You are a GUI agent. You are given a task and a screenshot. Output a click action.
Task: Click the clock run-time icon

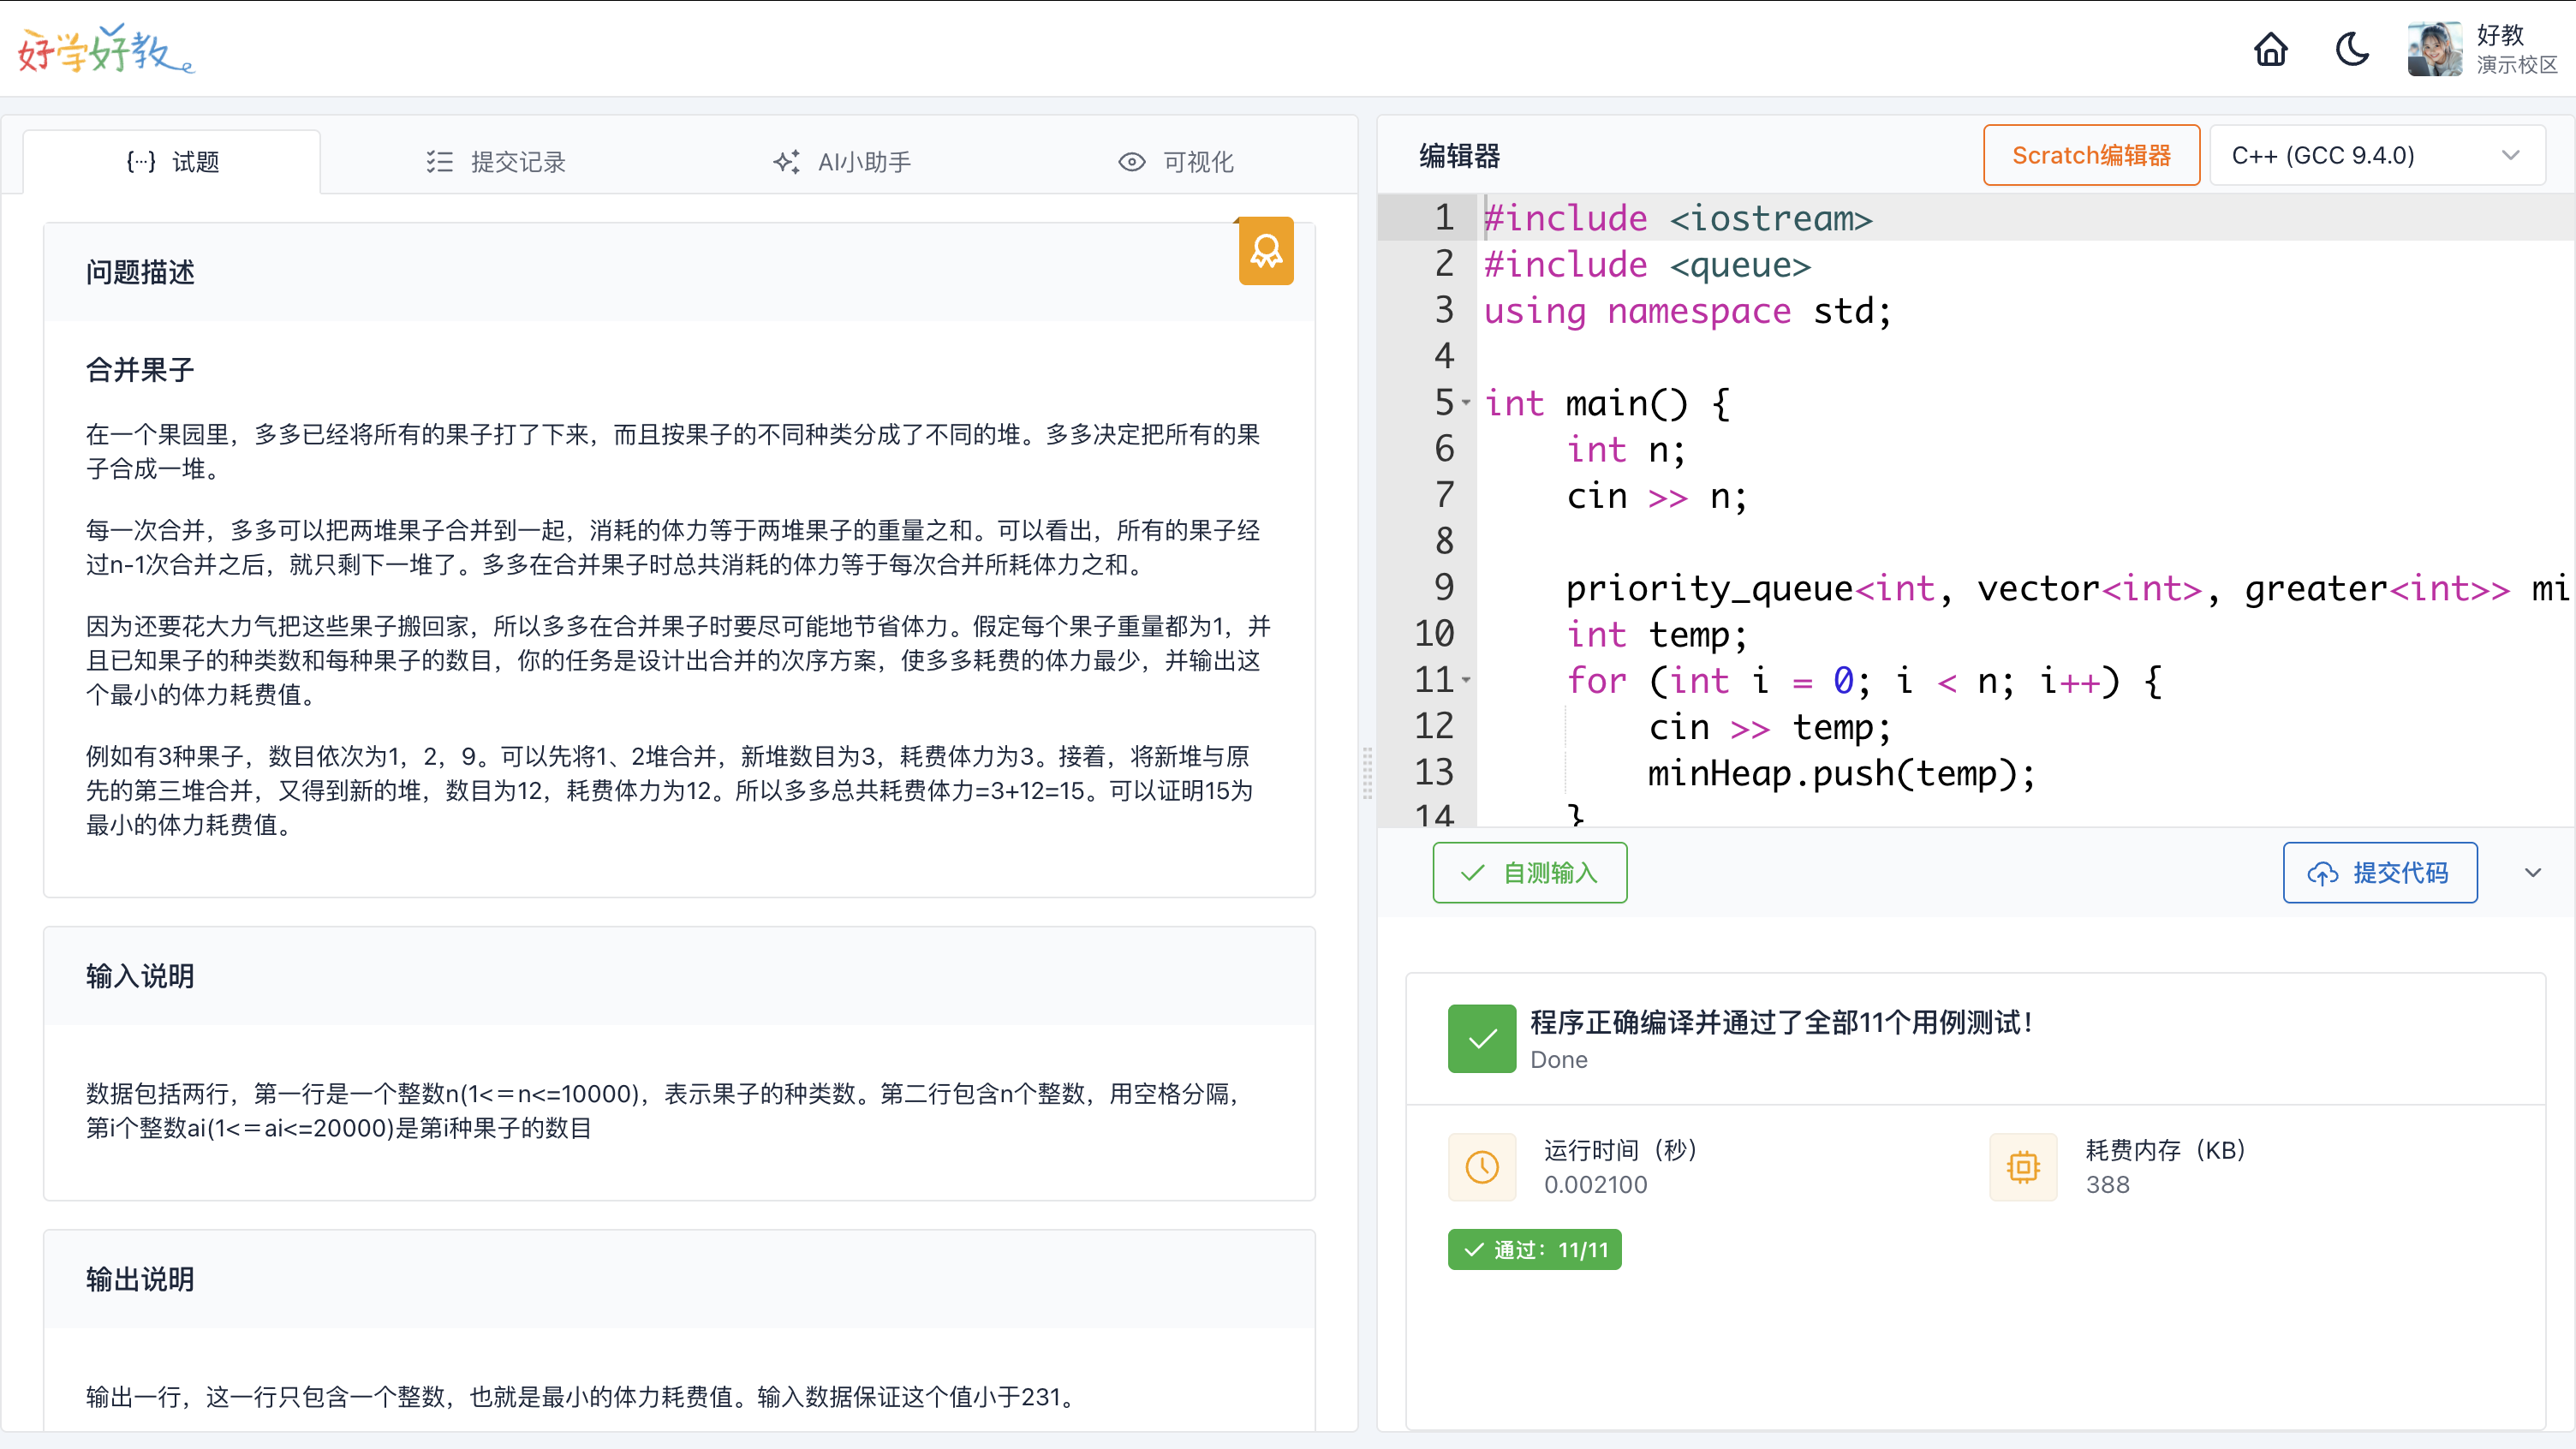[1481, 1167]
